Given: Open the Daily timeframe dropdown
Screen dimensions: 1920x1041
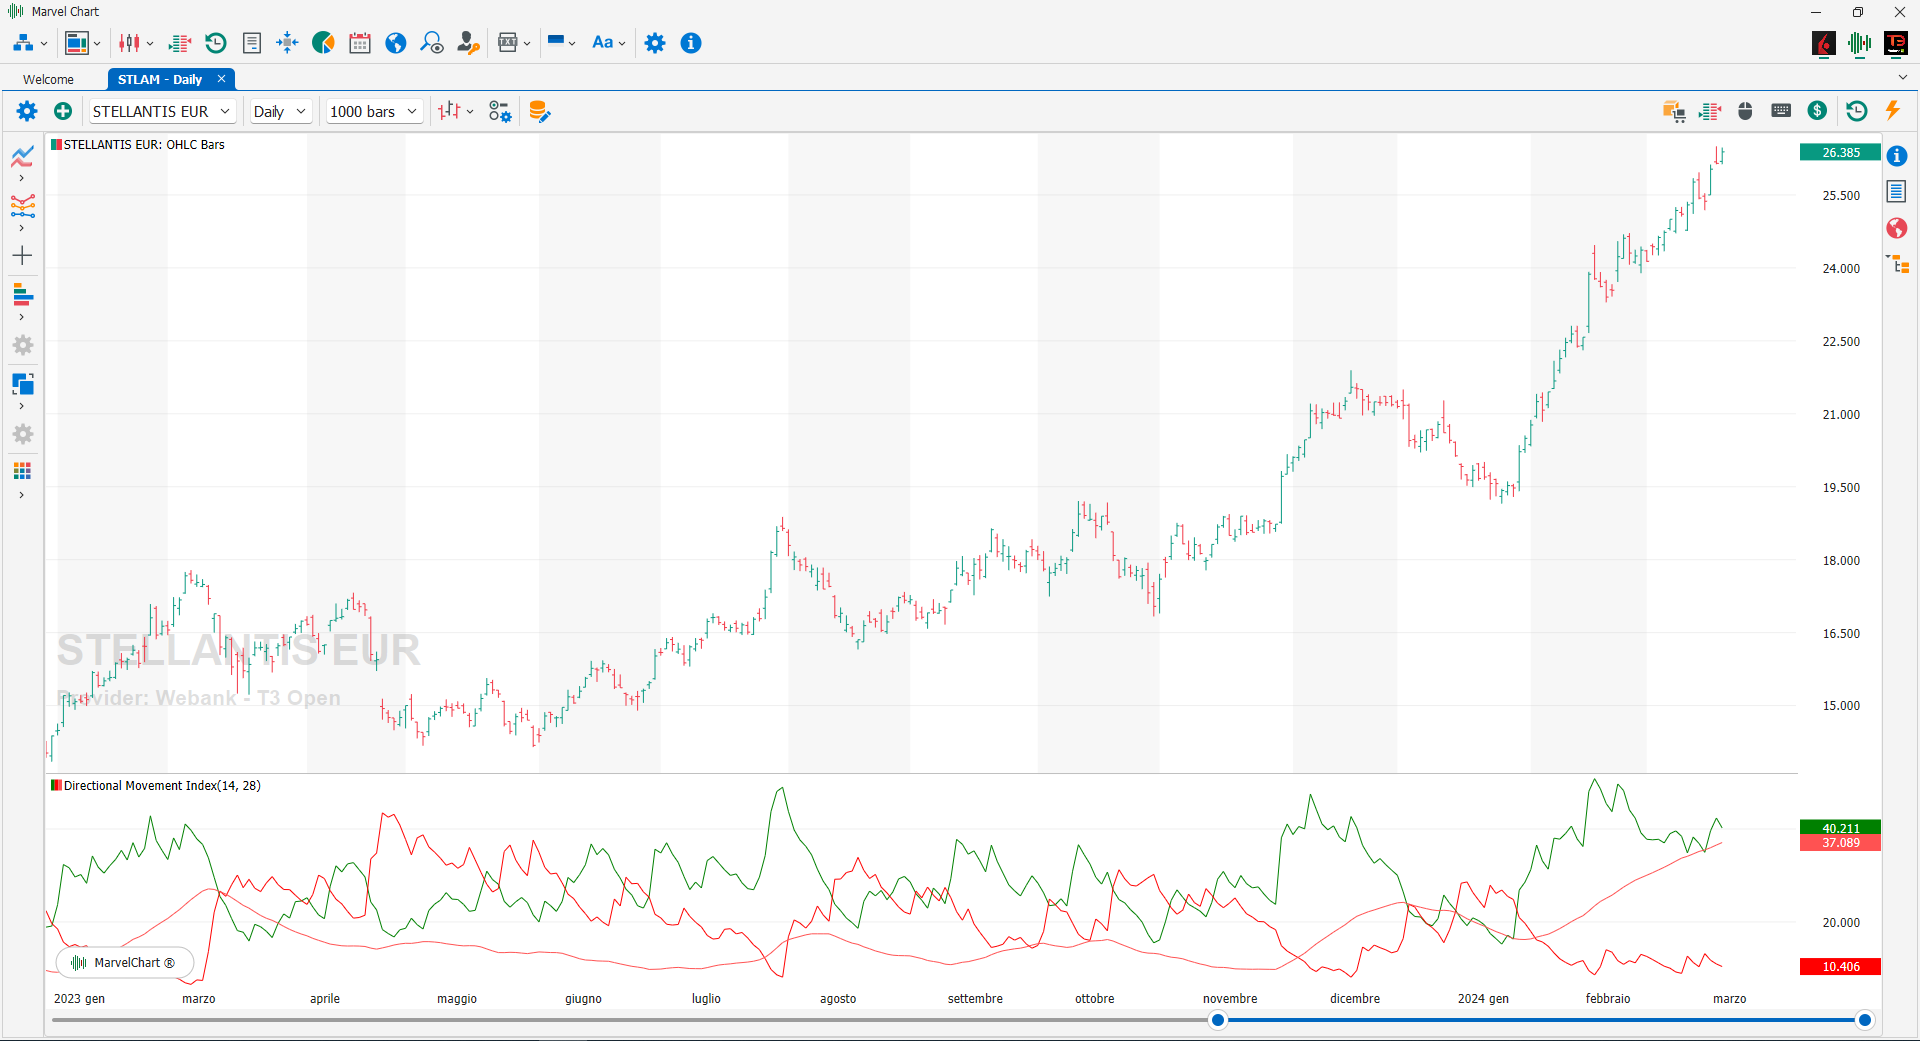Looking at the screenshot, I should [280, 111].
